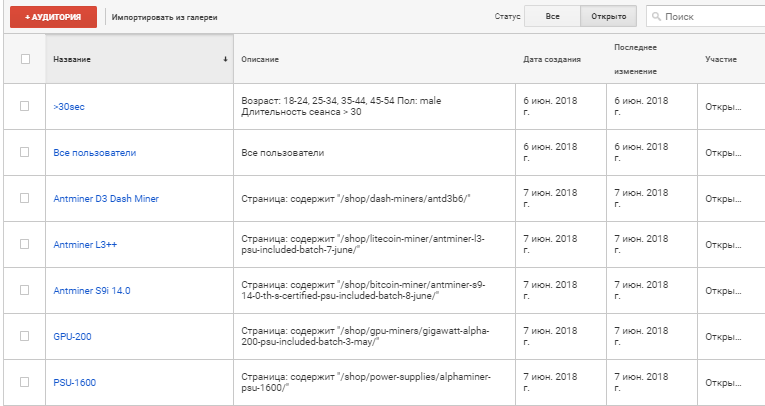
Task: Open the Все пользователи audience link
Action: (x=94, y=153)
